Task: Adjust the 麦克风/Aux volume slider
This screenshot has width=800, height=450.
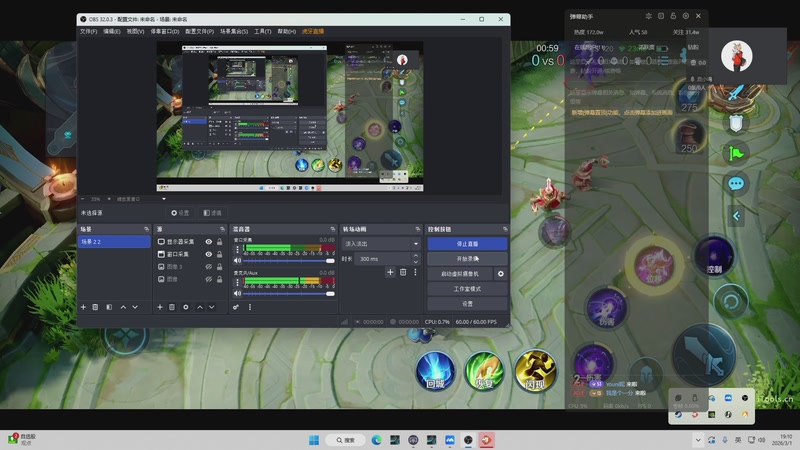Action: point(288,294)
